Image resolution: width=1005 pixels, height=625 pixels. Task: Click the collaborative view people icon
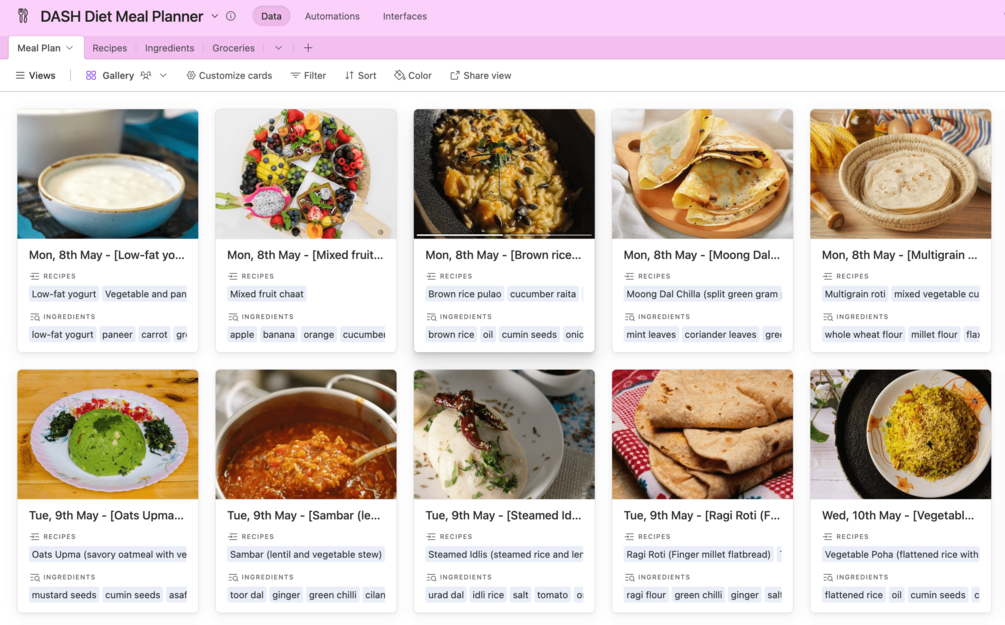(146, 75)
